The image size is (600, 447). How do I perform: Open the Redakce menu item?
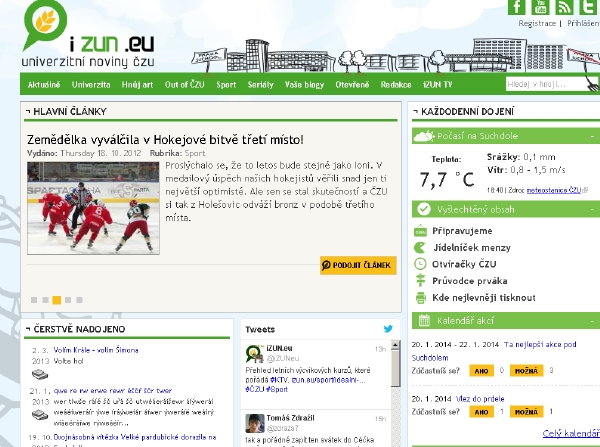tap(396, 85)
